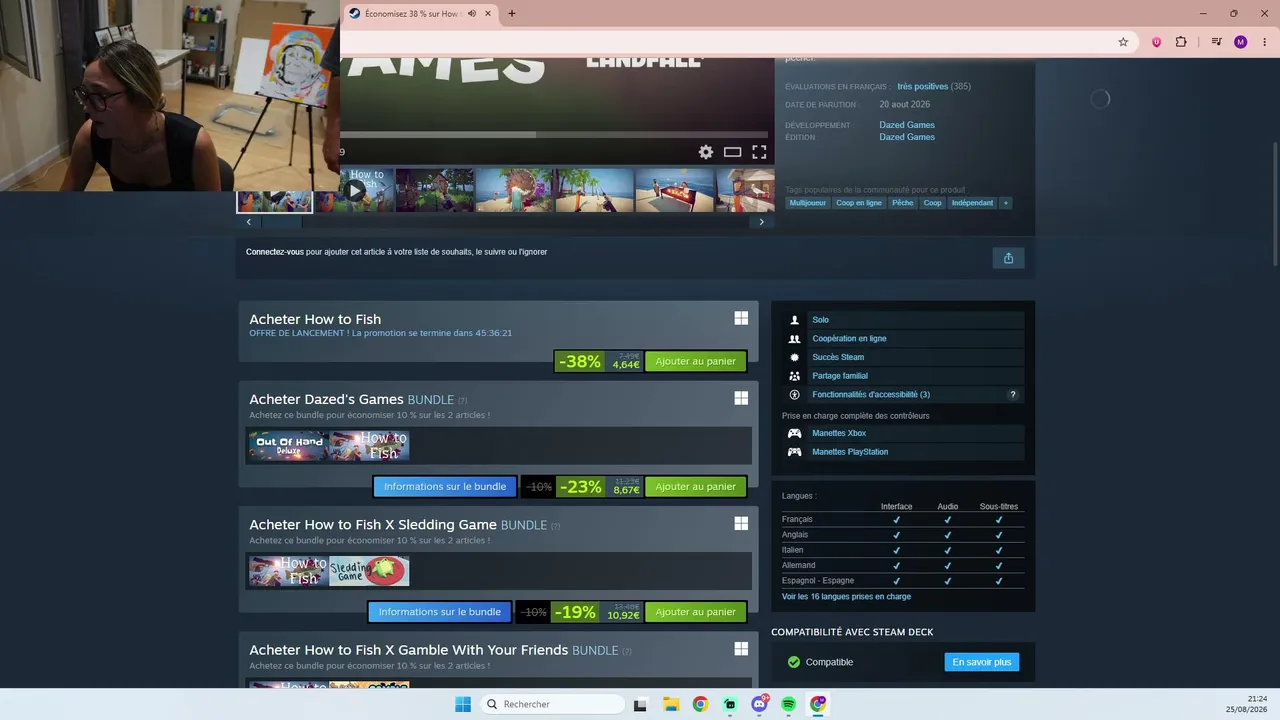Enter fullscreen on the trailer video
Screen dimensions: 1280x720
coord(759,152)
